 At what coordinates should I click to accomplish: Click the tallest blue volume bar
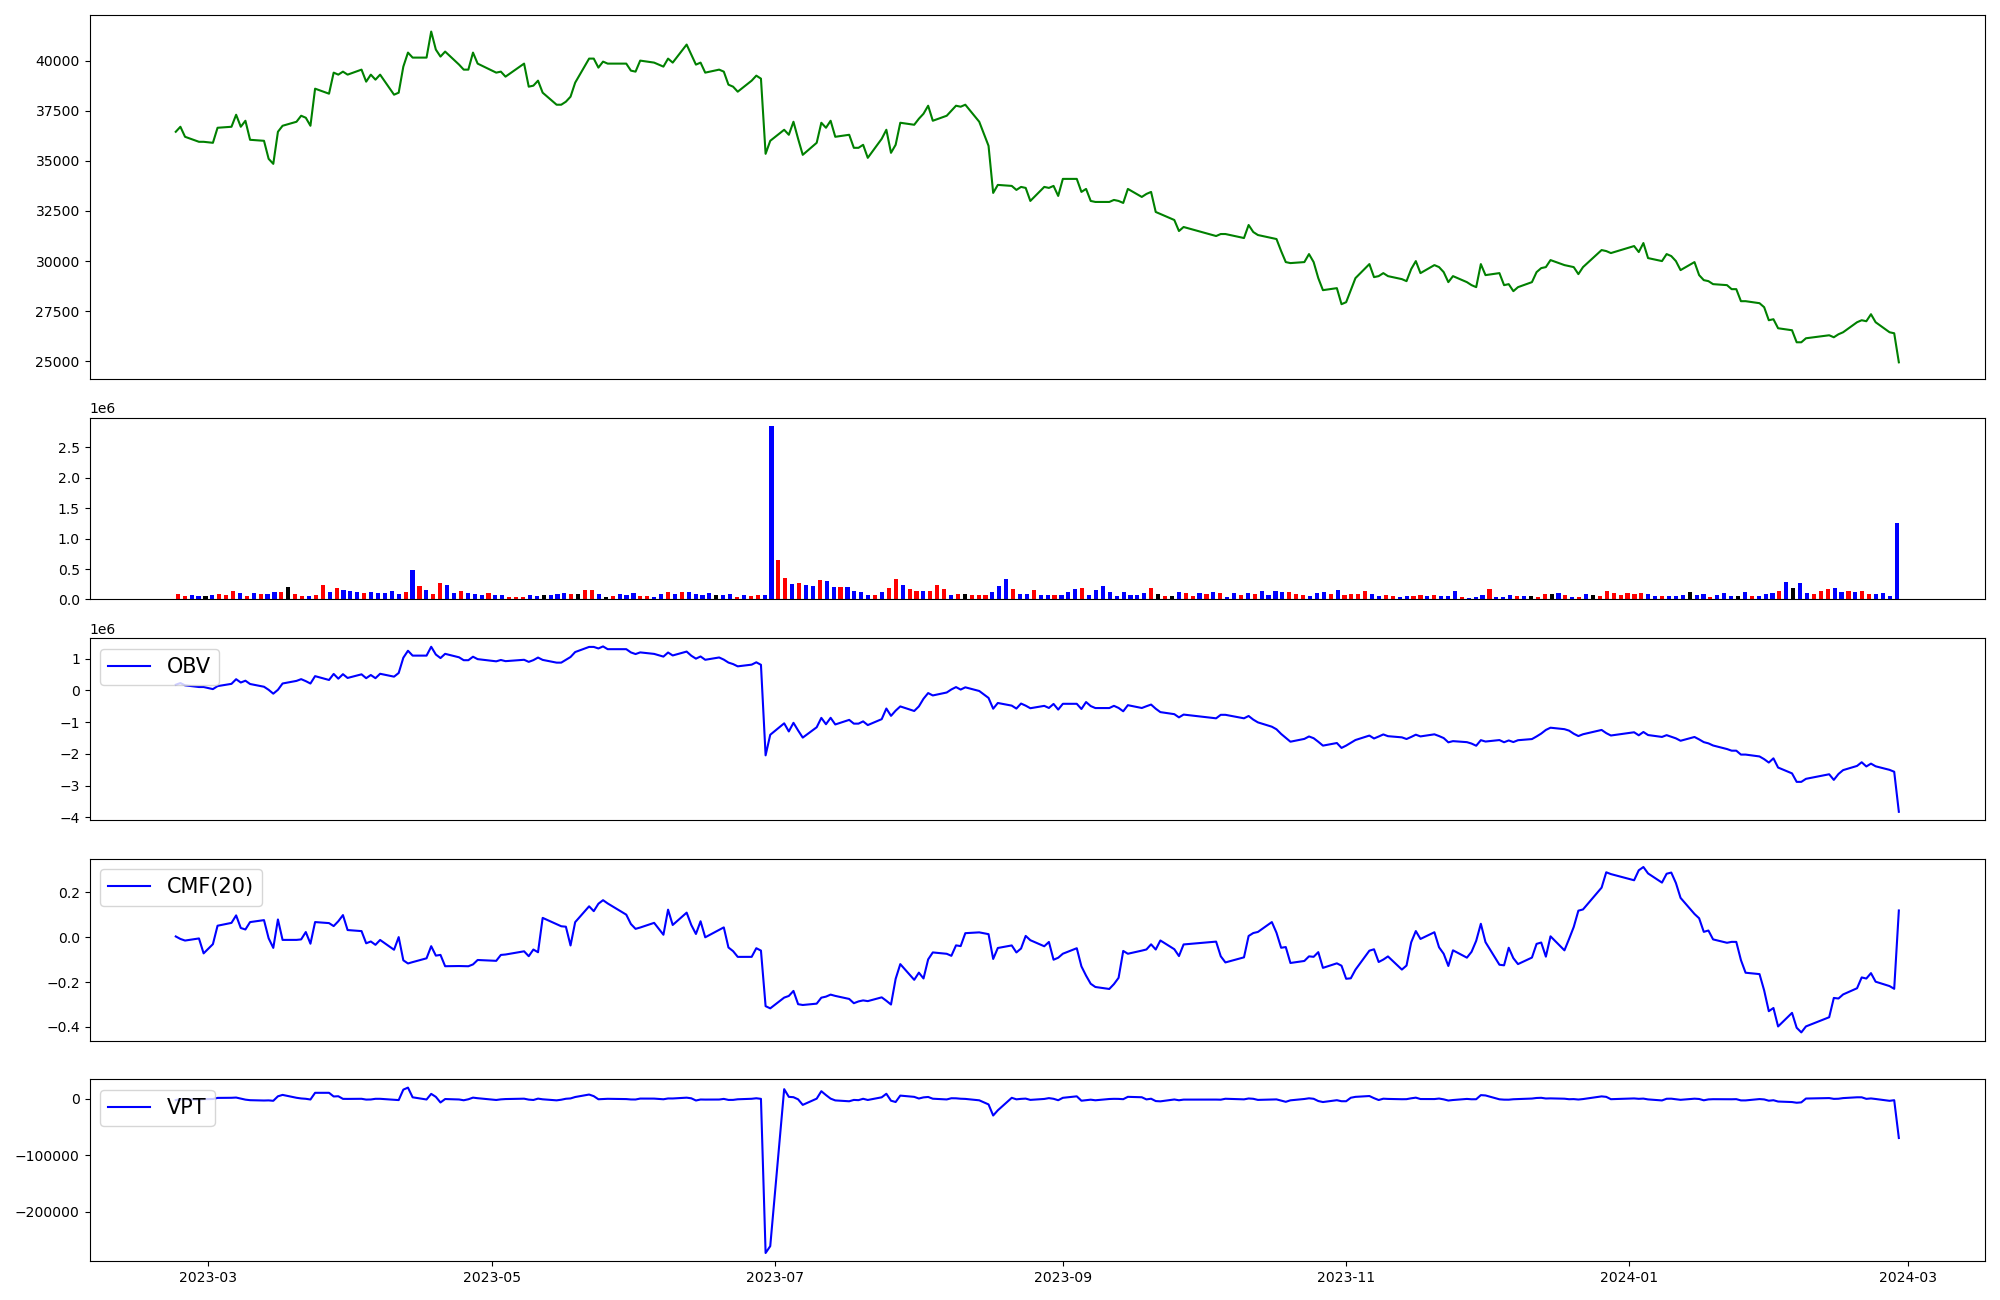(x=771, y=512)
